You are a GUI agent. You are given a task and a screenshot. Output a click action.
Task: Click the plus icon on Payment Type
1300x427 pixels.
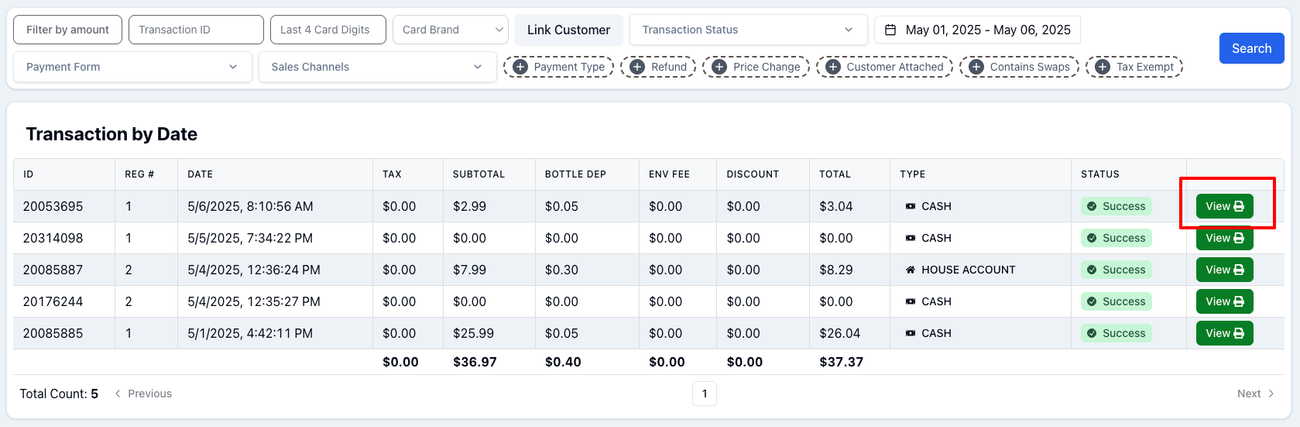(520, 67)
